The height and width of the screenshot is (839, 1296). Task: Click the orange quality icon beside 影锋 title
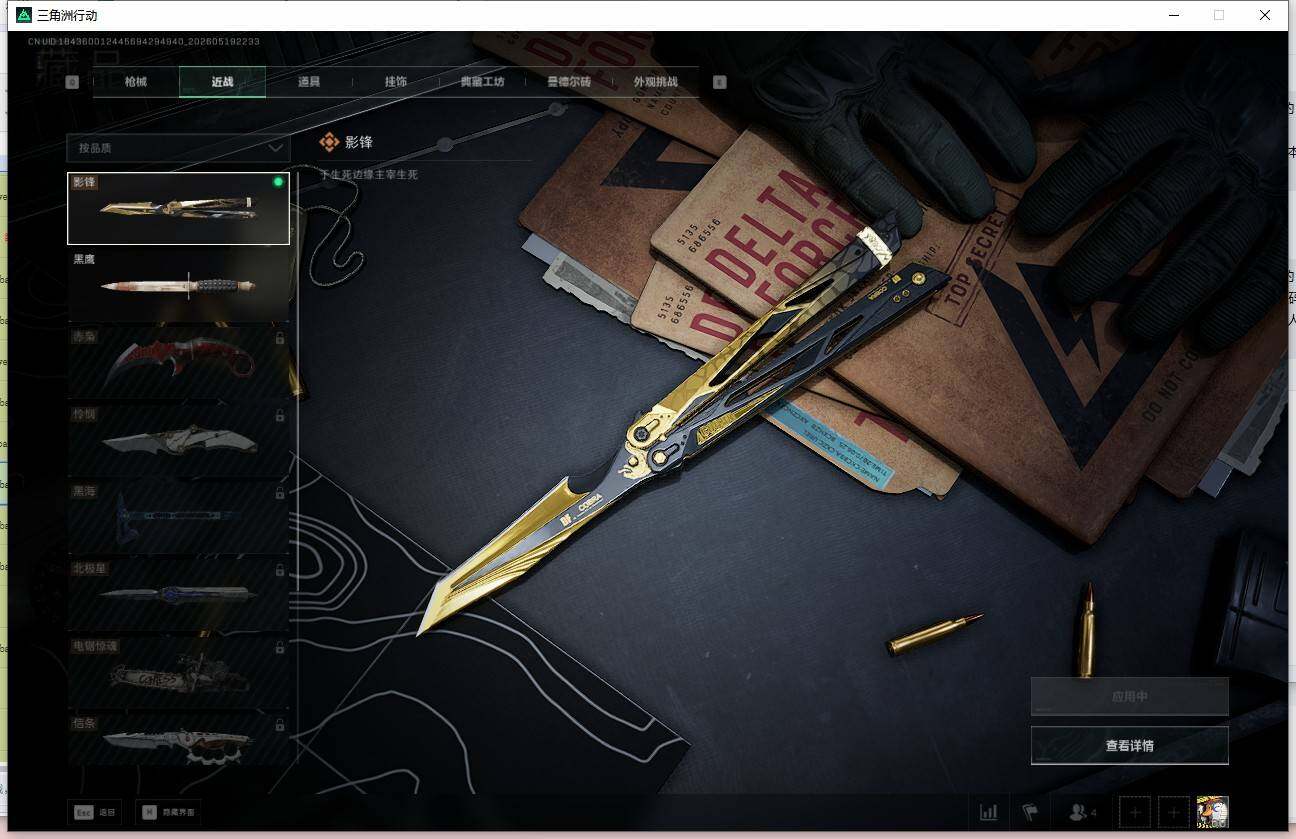click(x=329, y=142)
